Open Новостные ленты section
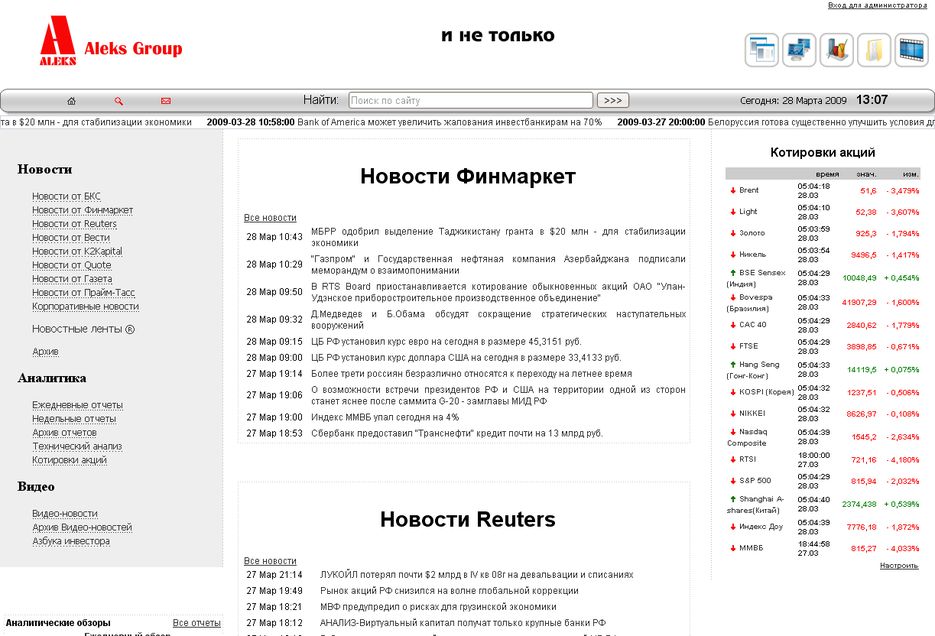 83,329
